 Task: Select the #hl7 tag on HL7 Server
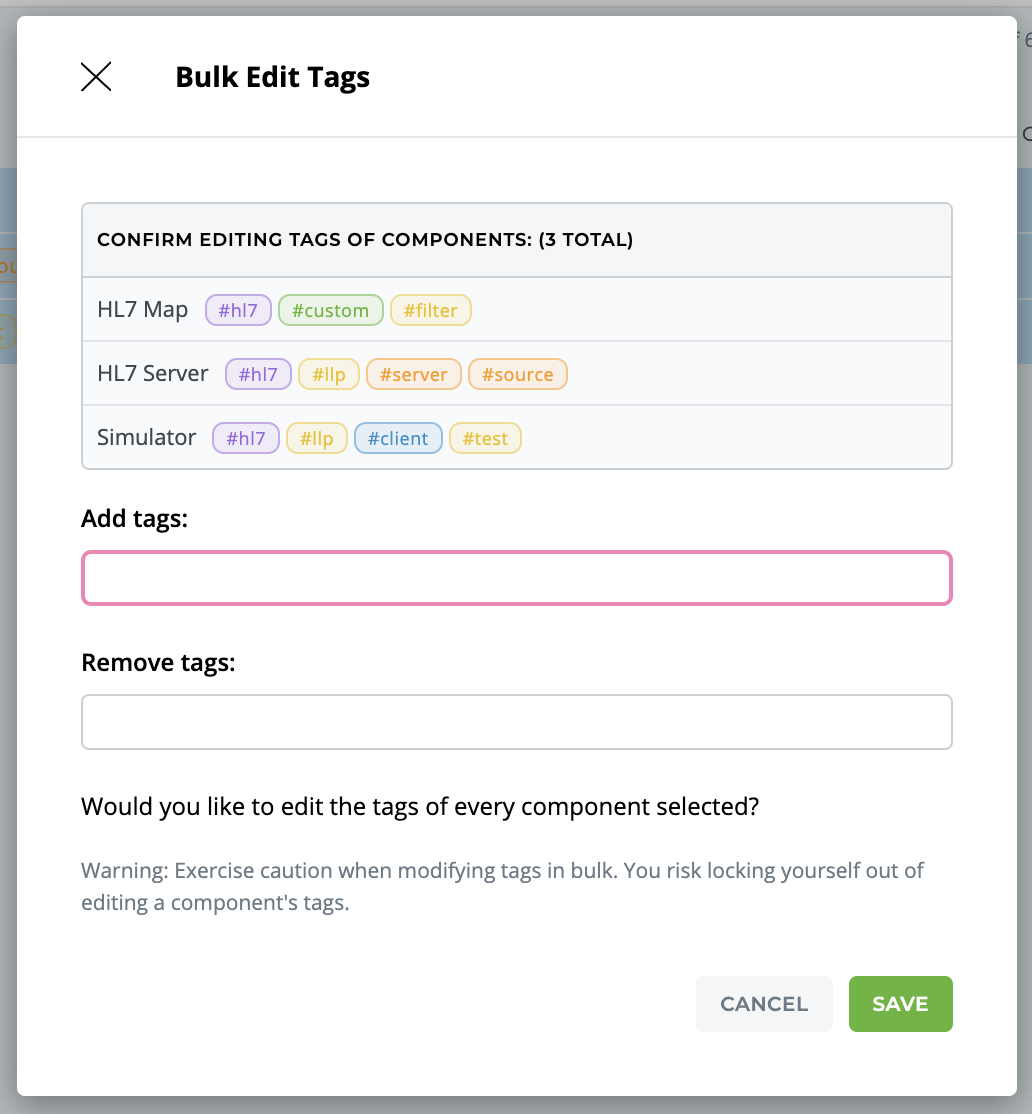[x=258, y=374]
